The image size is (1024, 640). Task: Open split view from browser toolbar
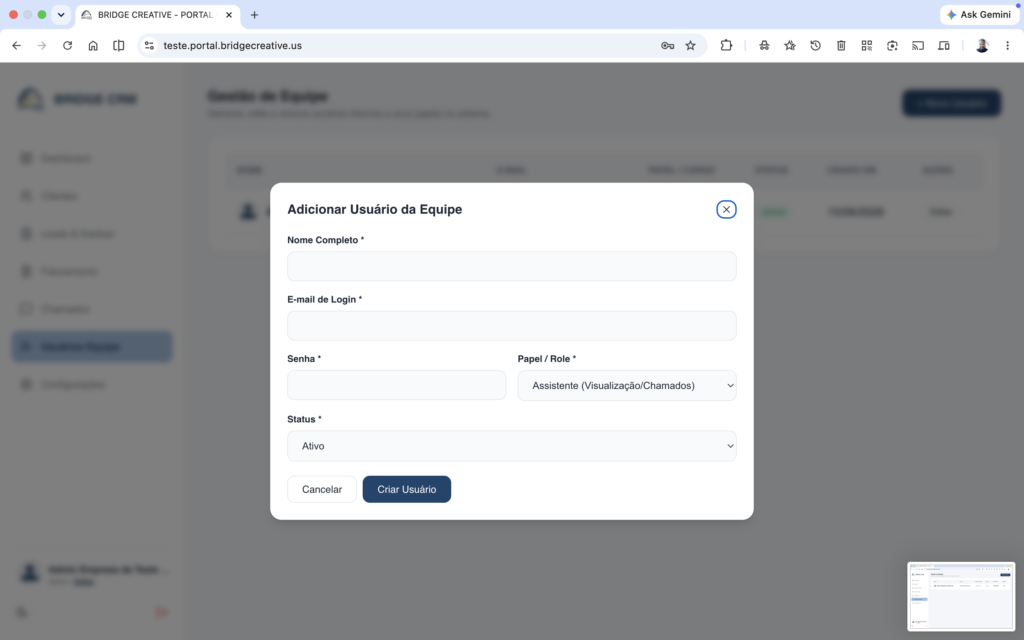pos(119,46)
